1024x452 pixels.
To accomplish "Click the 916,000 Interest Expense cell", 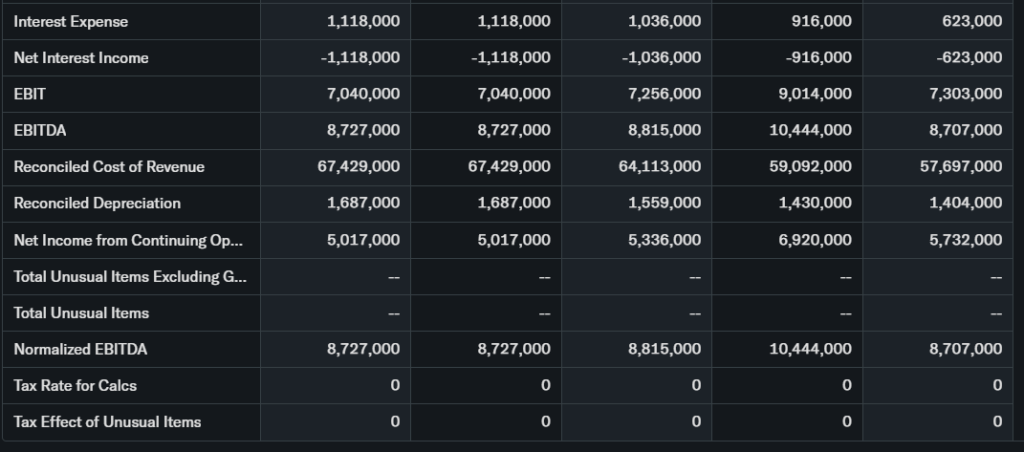I will click(x=820, y=21).
